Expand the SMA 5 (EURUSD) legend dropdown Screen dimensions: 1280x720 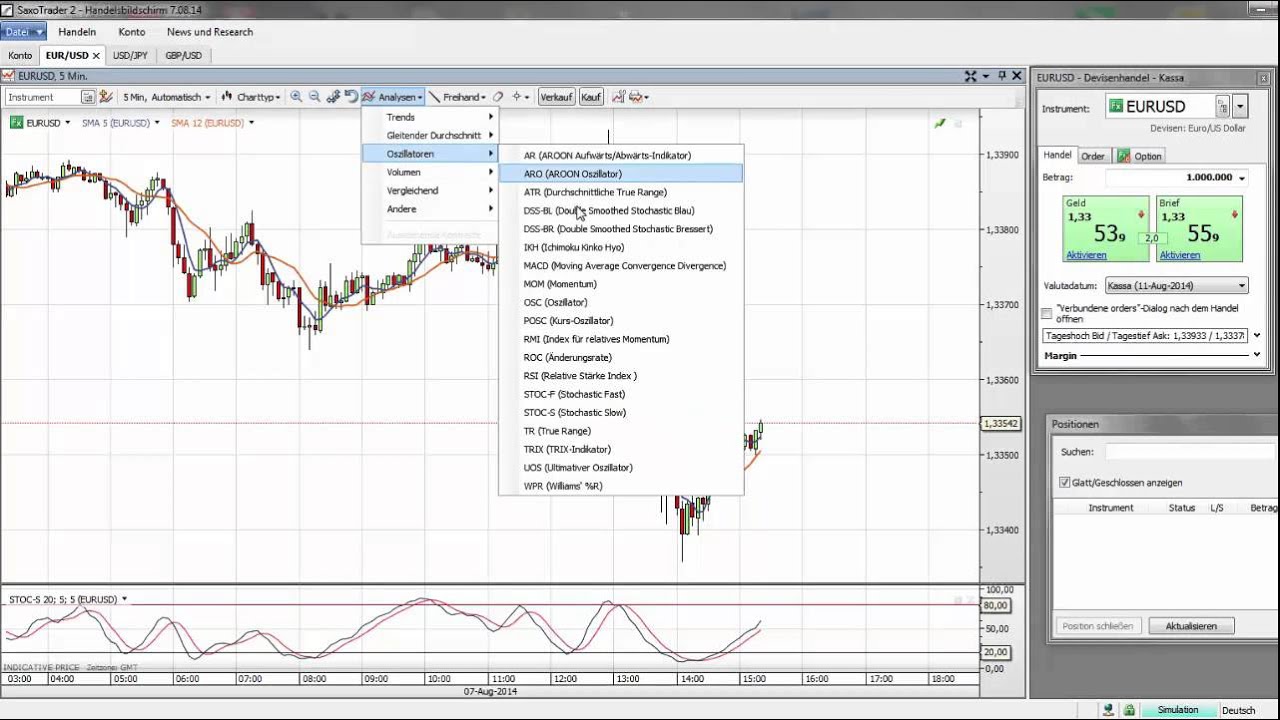click(x=157, y=123)
